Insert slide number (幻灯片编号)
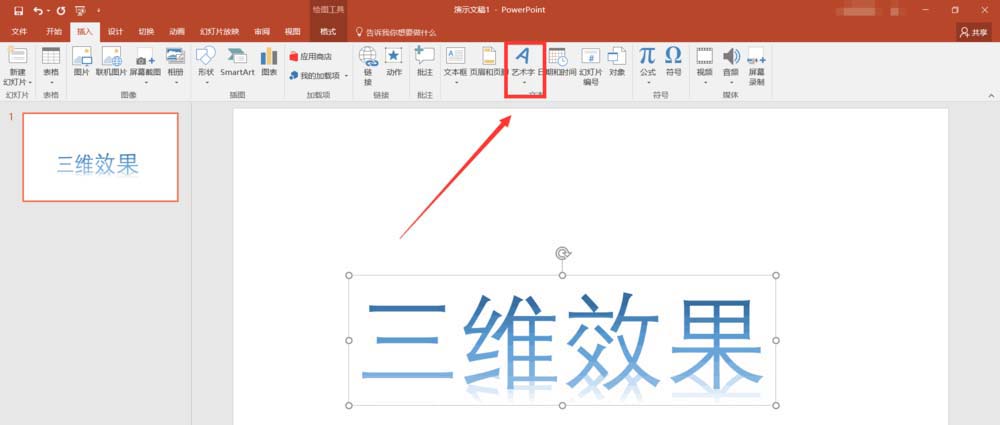1000x425 pixels. pos(591,66)
